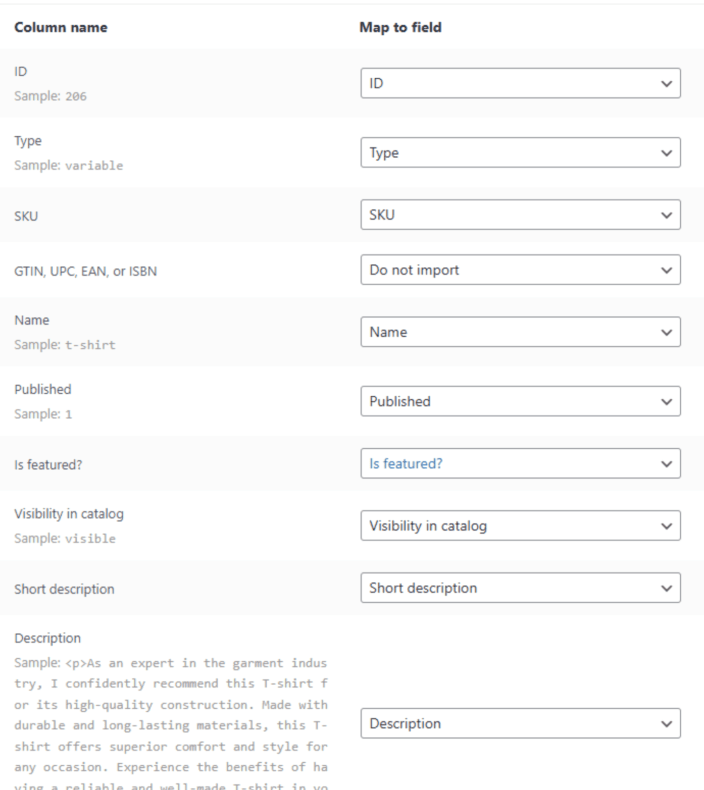Click the 'Sample: variable' text under Type

pos(69,165)
